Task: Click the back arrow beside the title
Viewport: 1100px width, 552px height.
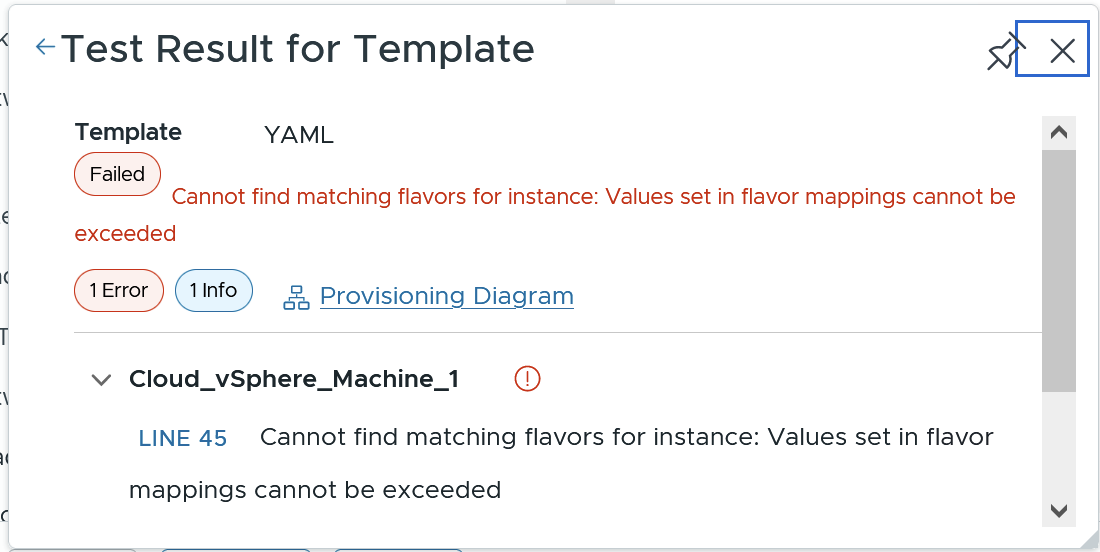Action: point(45,47)
